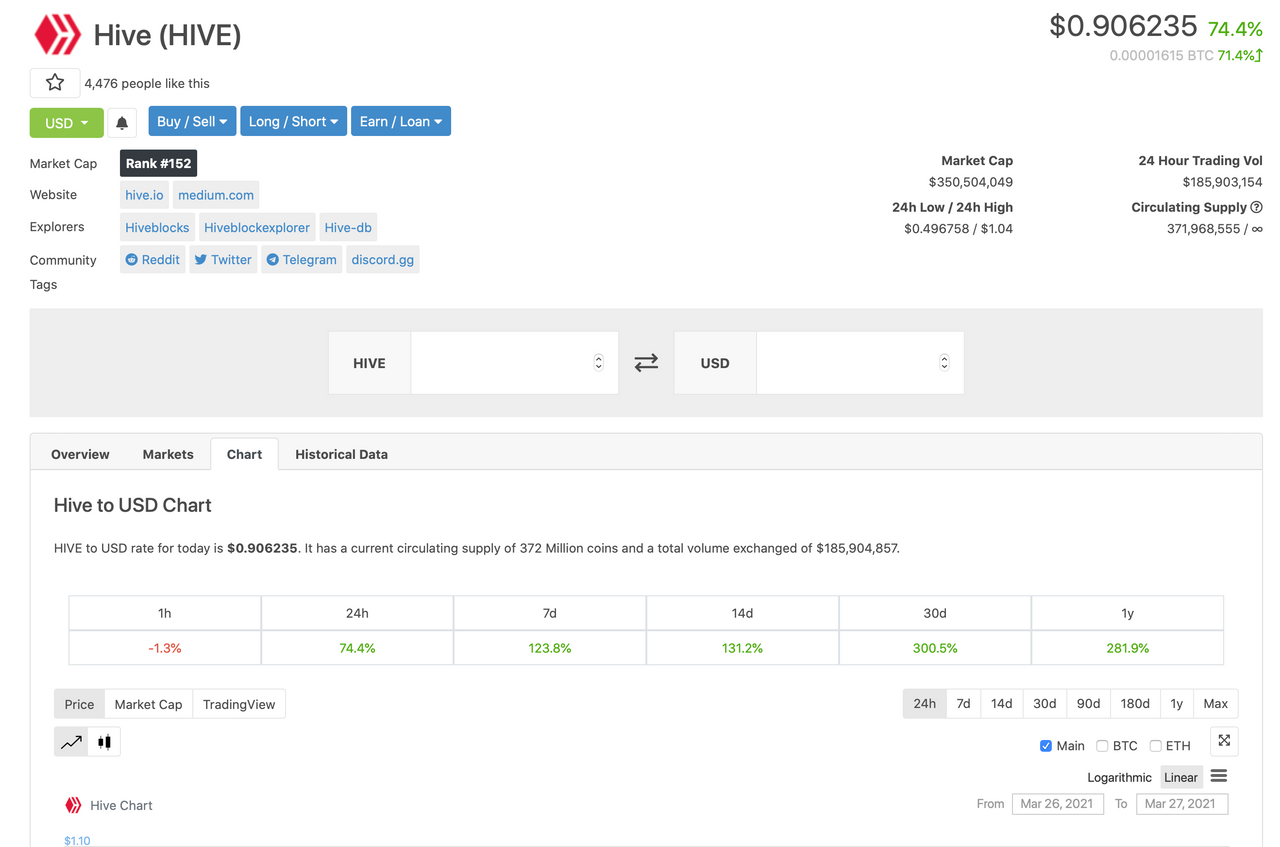Image resolution: width=1280 pixels, height=847 pixels.
Task: Tick the BTC comparison checkbox
Action: coord(1102,746)
